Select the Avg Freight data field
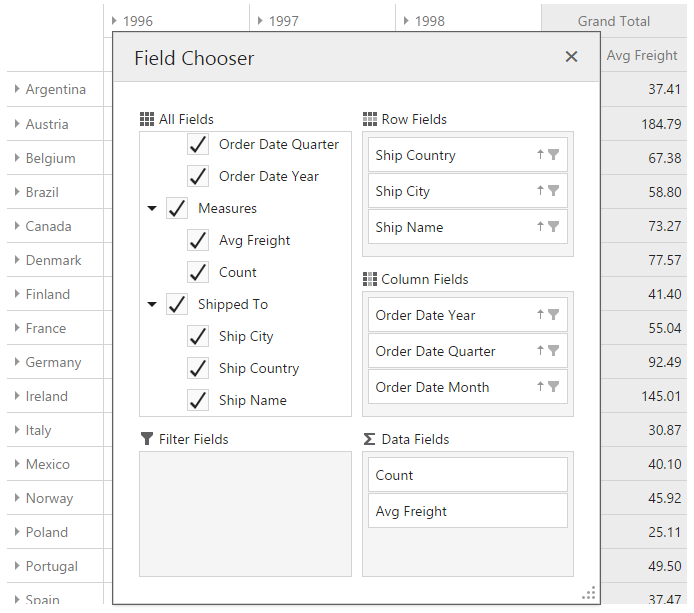 click(x=467, y=511)
